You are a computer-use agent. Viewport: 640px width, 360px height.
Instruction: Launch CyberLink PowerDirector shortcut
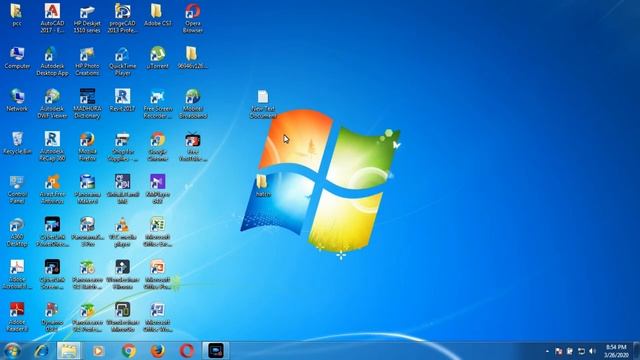(x=52, y=232)
